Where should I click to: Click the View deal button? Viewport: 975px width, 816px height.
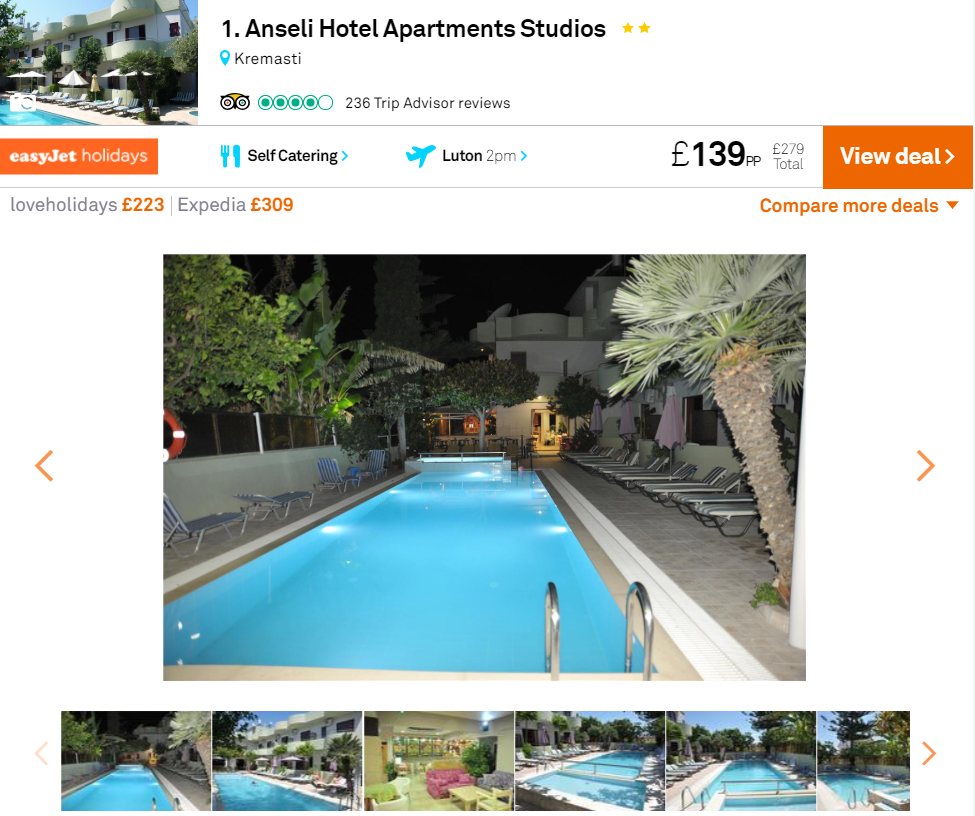(897, 157)
